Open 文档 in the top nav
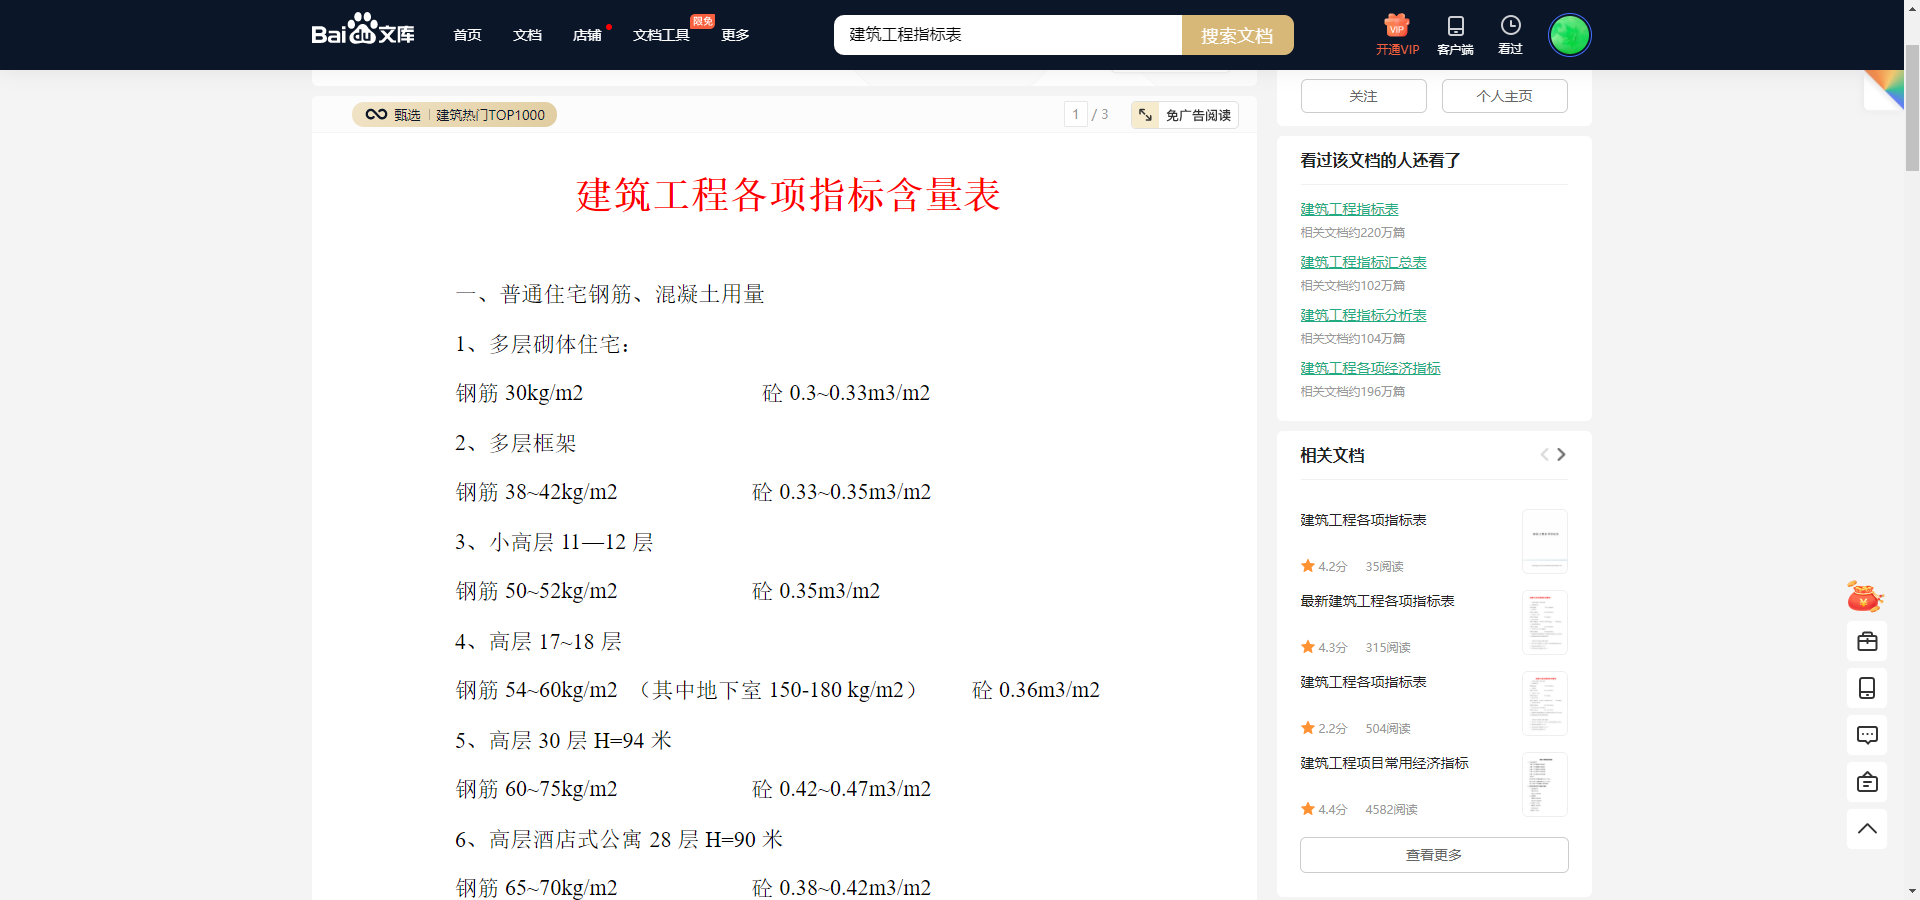This screenshot has width=1920, height=900. [527, 35]
